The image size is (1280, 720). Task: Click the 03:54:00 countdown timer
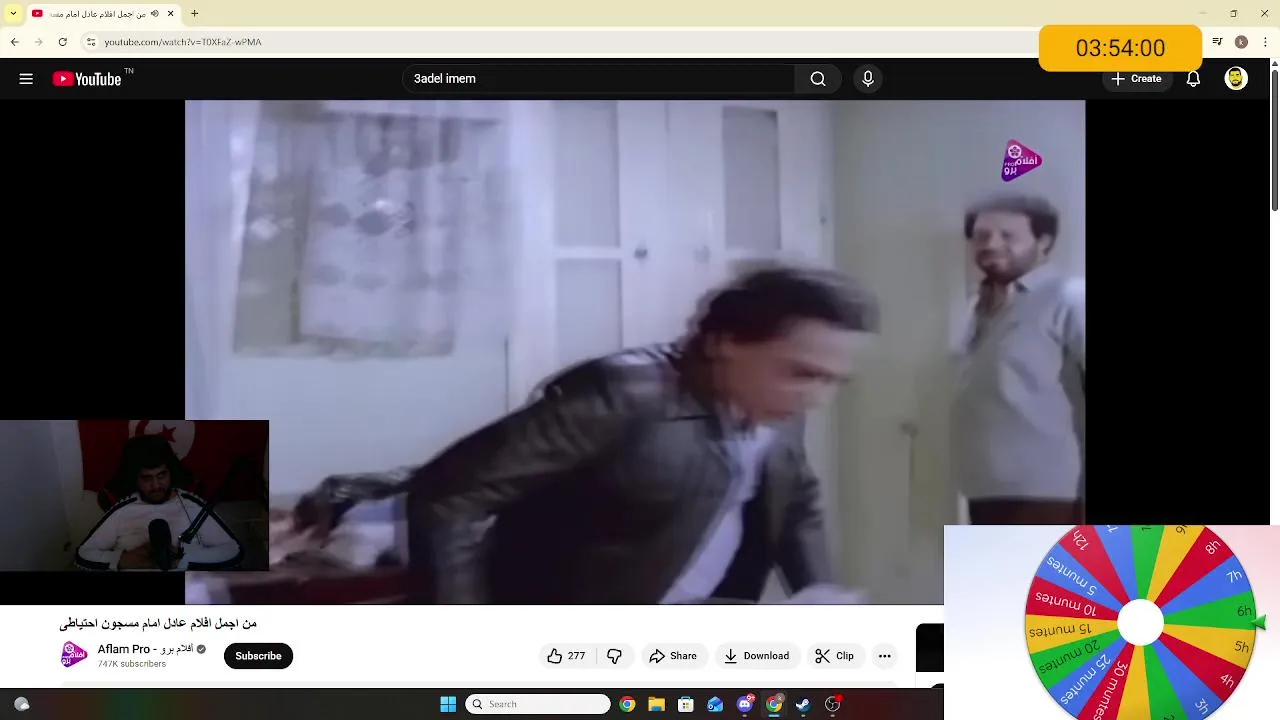coord(1120,48)
